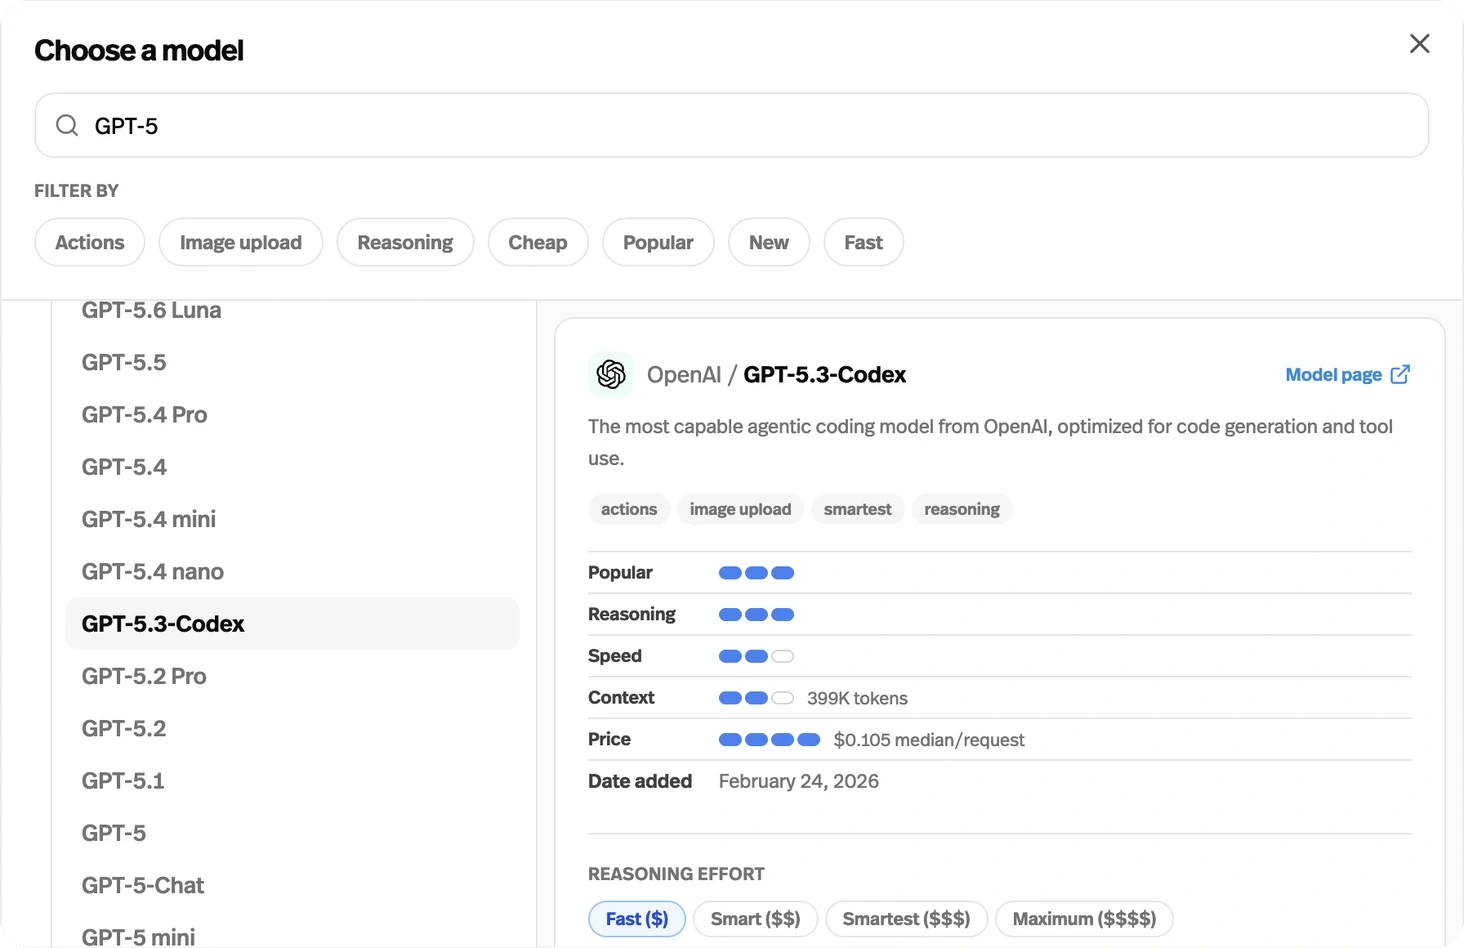
Task: Select GPT-5.4 mini in model list
Action: pos(292,519)
